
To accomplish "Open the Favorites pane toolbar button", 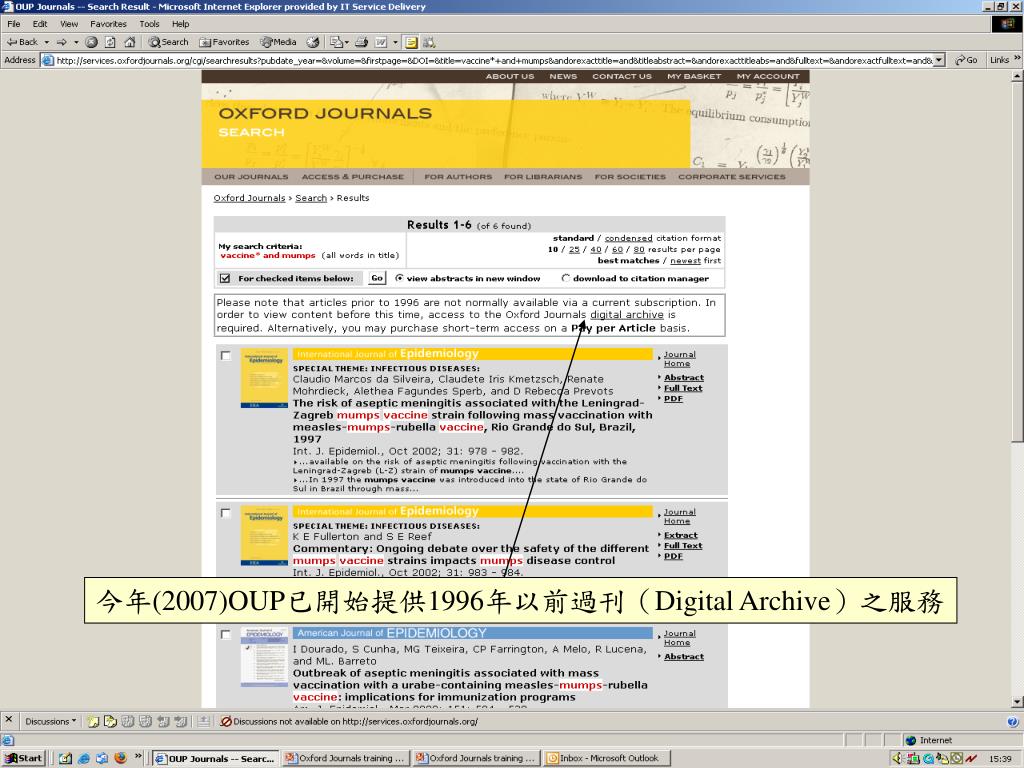I will pos(224,42).
